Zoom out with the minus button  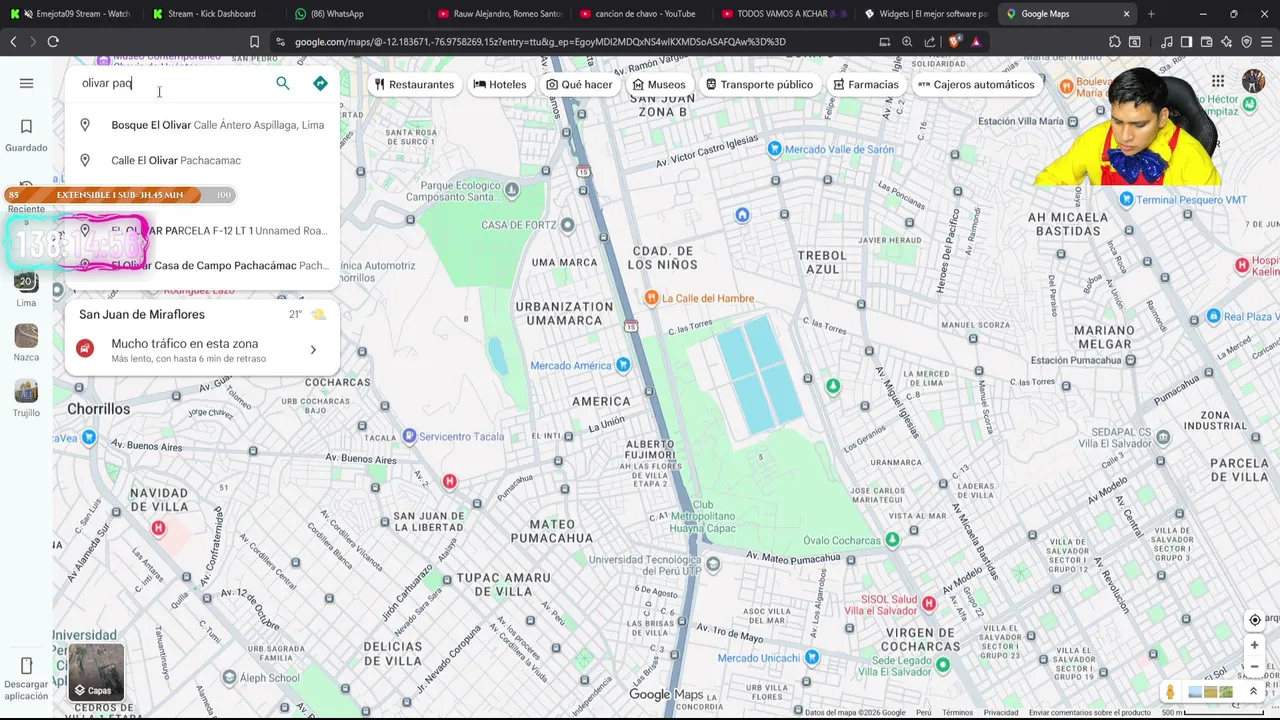point(1254,667)
